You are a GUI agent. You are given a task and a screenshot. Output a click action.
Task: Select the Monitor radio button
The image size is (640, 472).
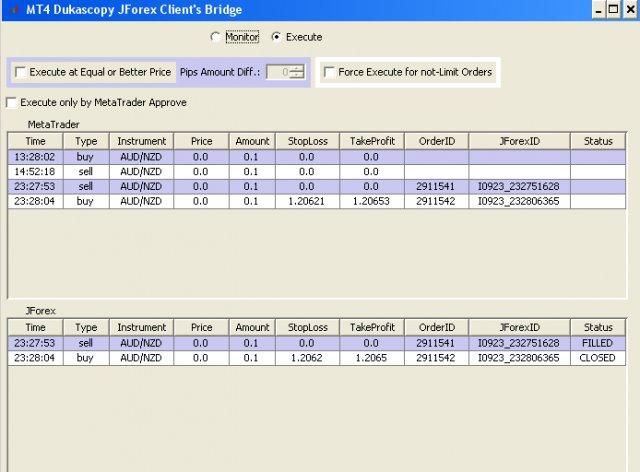click(x=215, y=37)
